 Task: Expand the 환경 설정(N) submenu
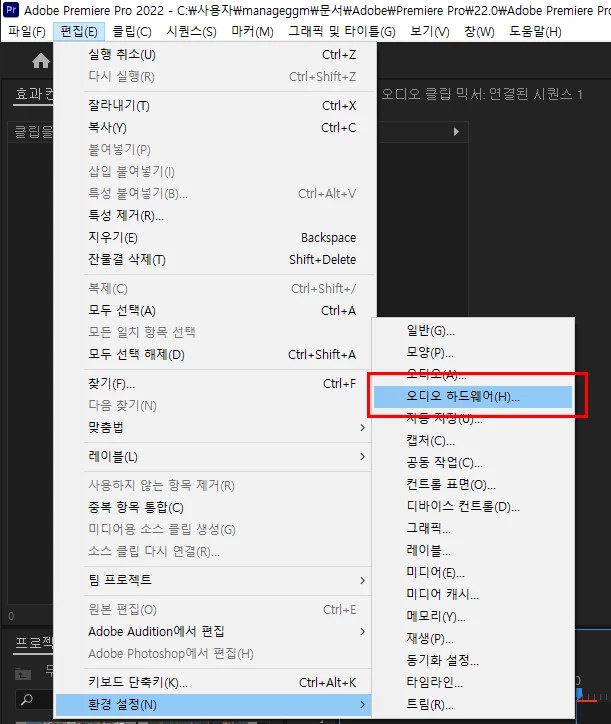click(x=213, y=705)
